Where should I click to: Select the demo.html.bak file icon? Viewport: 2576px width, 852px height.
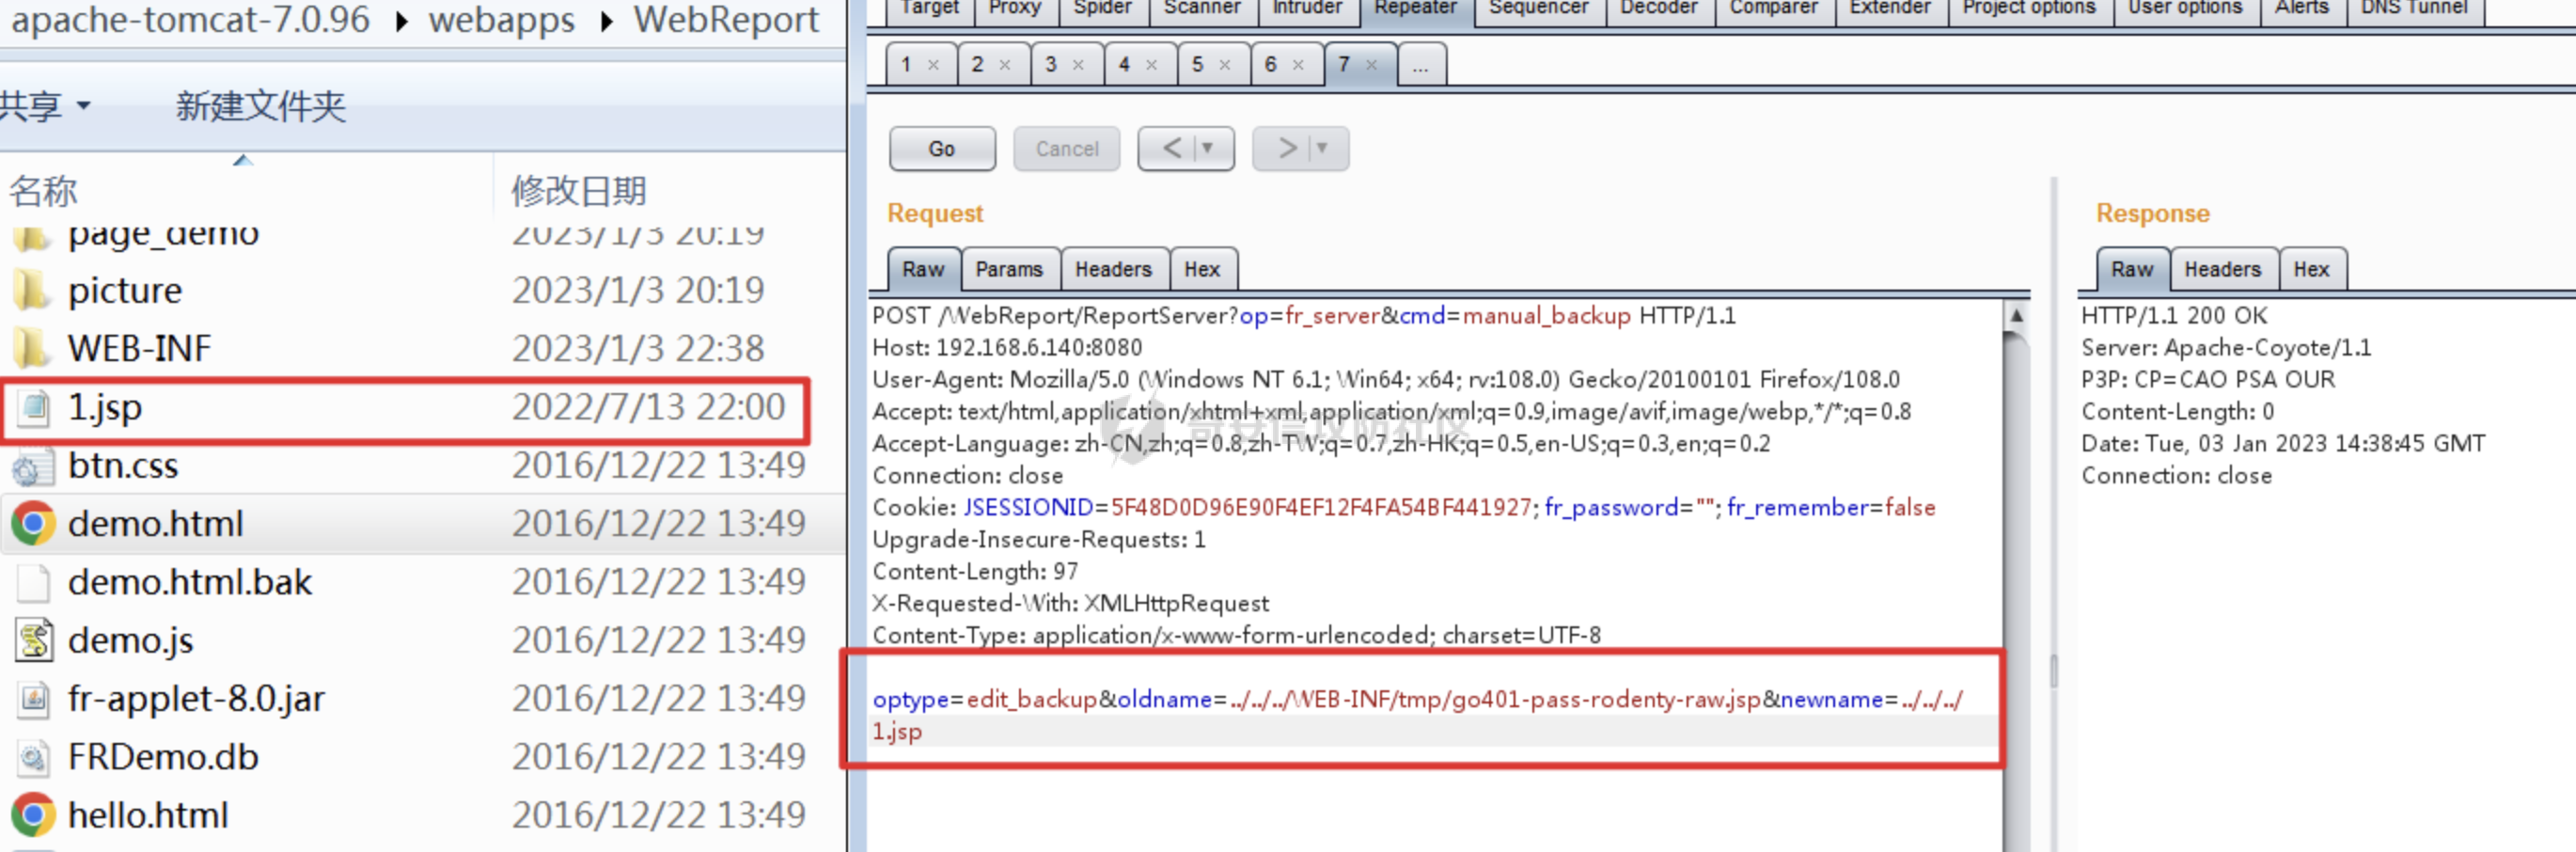33,582
